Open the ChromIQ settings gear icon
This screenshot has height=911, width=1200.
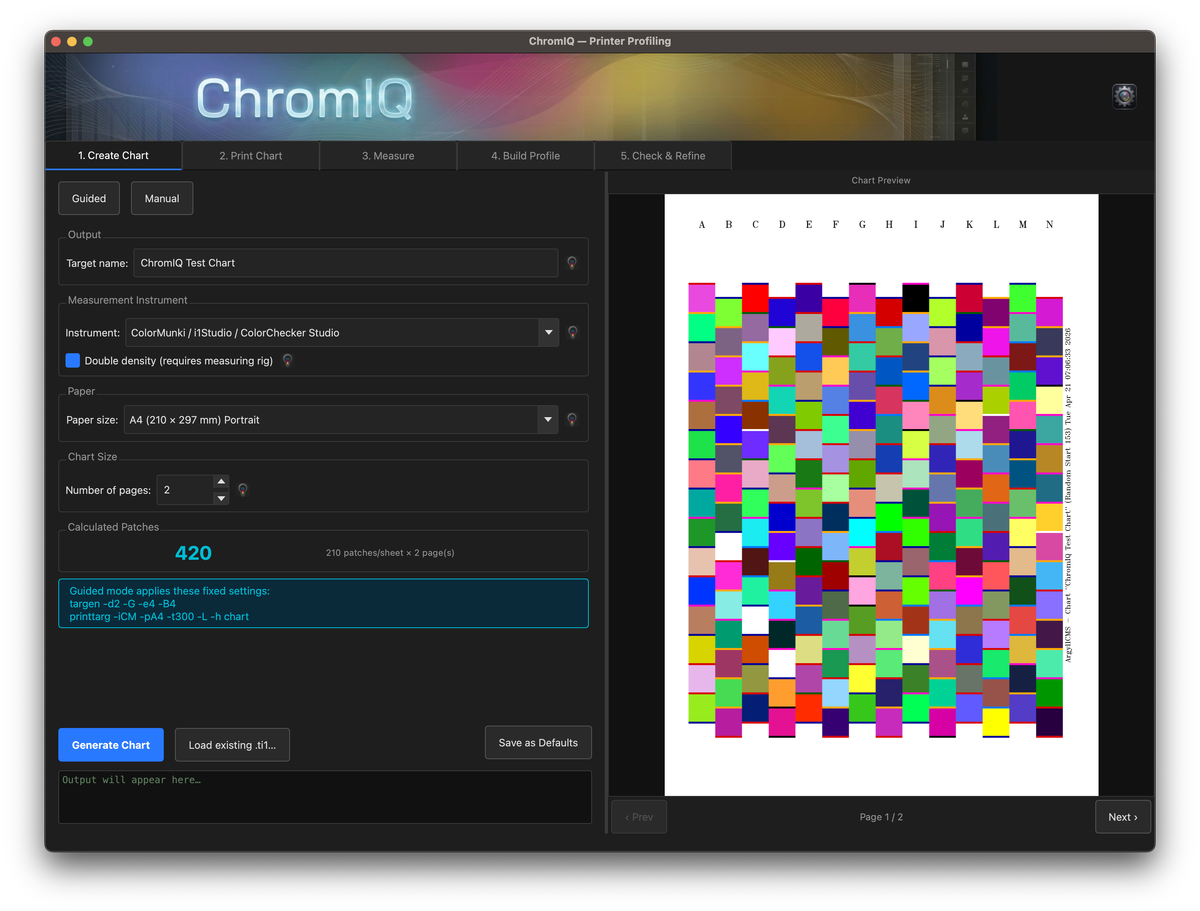click(1124, 96)
